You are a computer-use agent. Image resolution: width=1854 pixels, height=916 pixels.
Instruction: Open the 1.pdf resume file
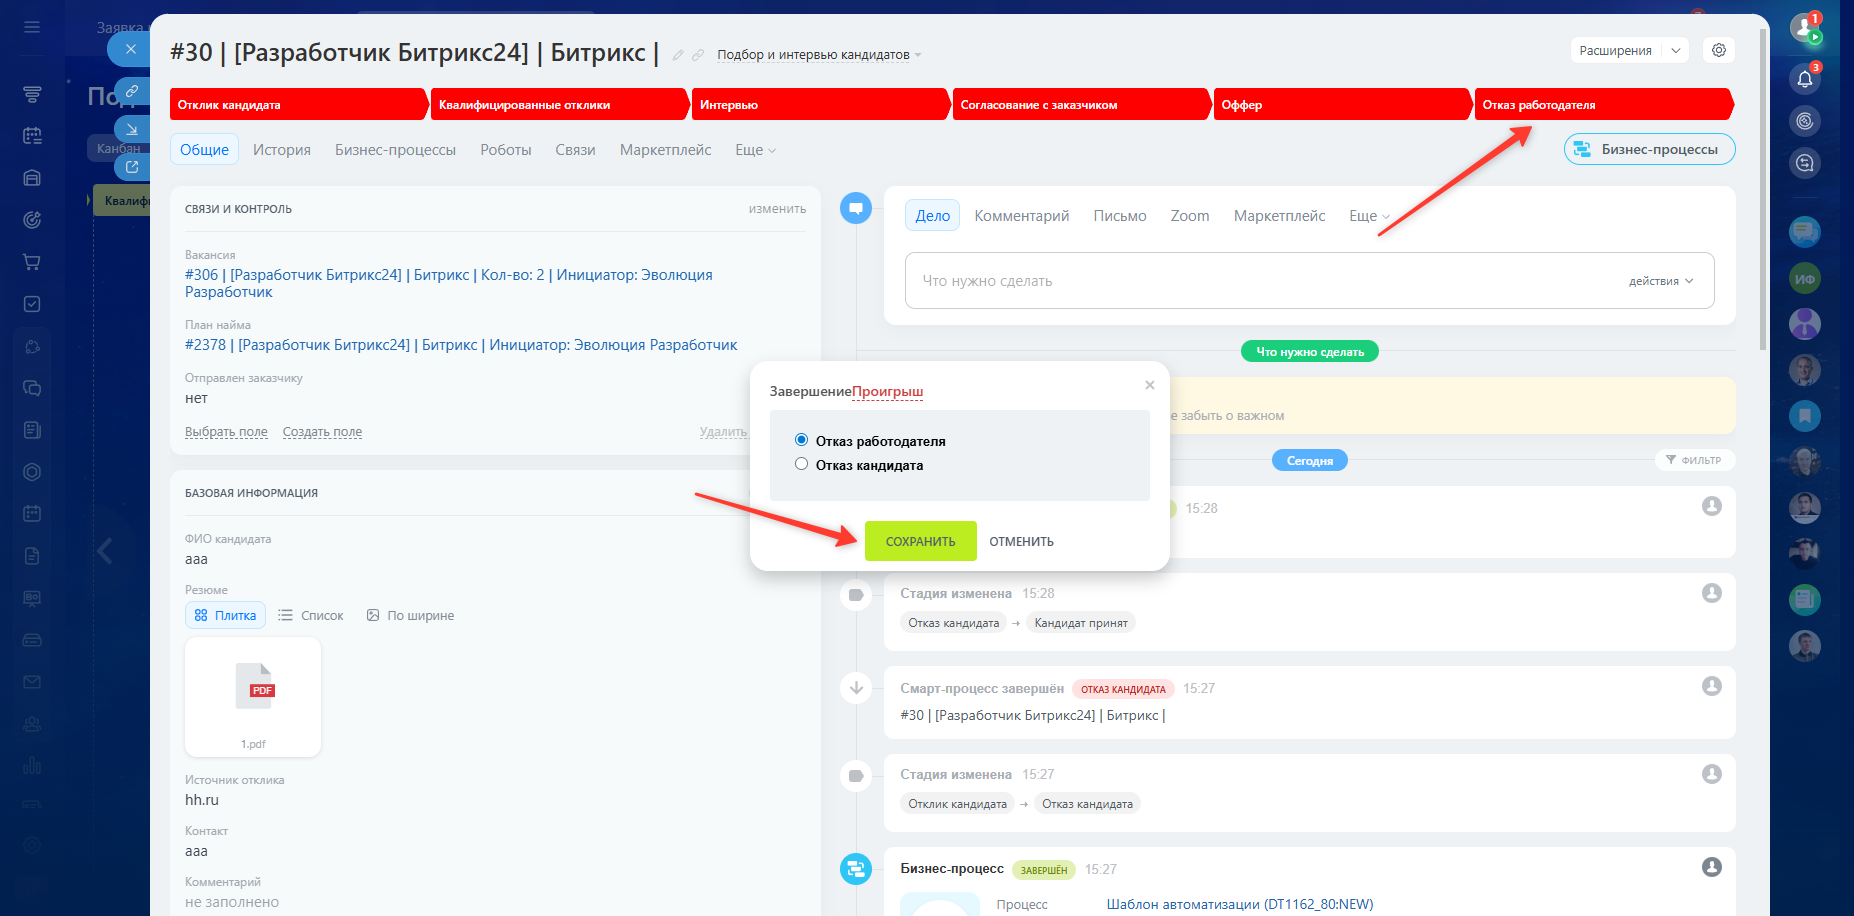[x=253, y=697]
